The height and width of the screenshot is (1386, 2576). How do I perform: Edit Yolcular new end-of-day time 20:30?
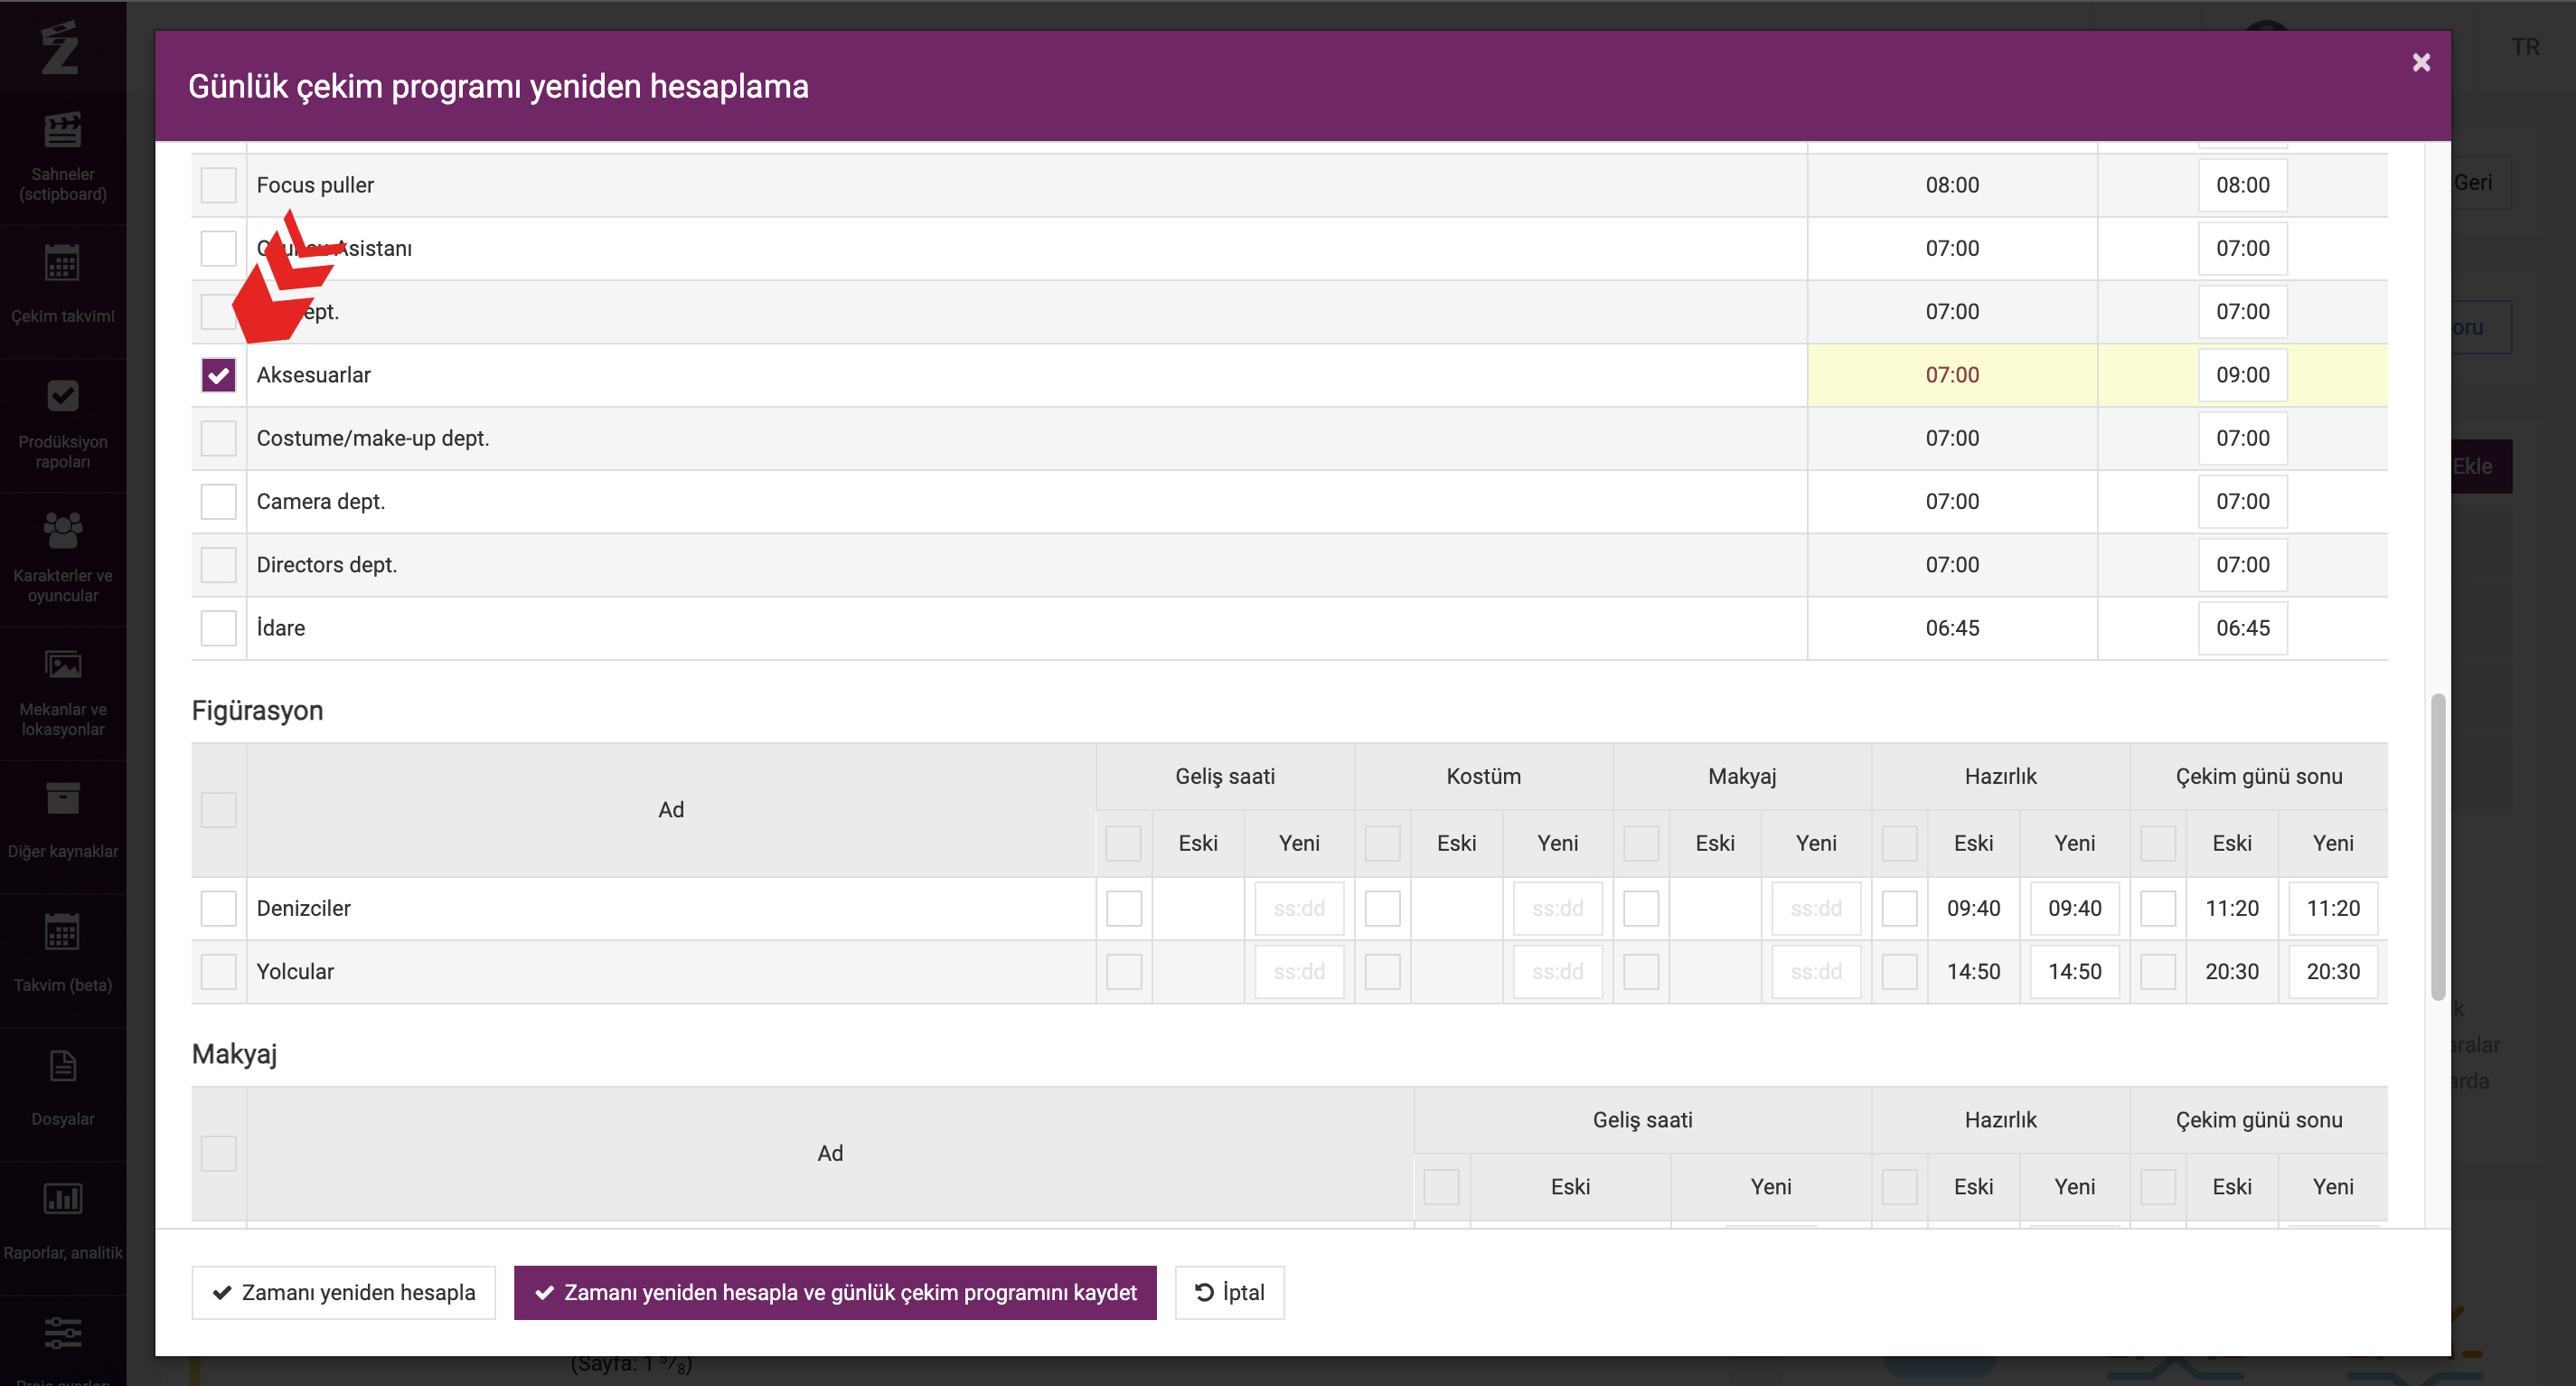(2332, 972)
